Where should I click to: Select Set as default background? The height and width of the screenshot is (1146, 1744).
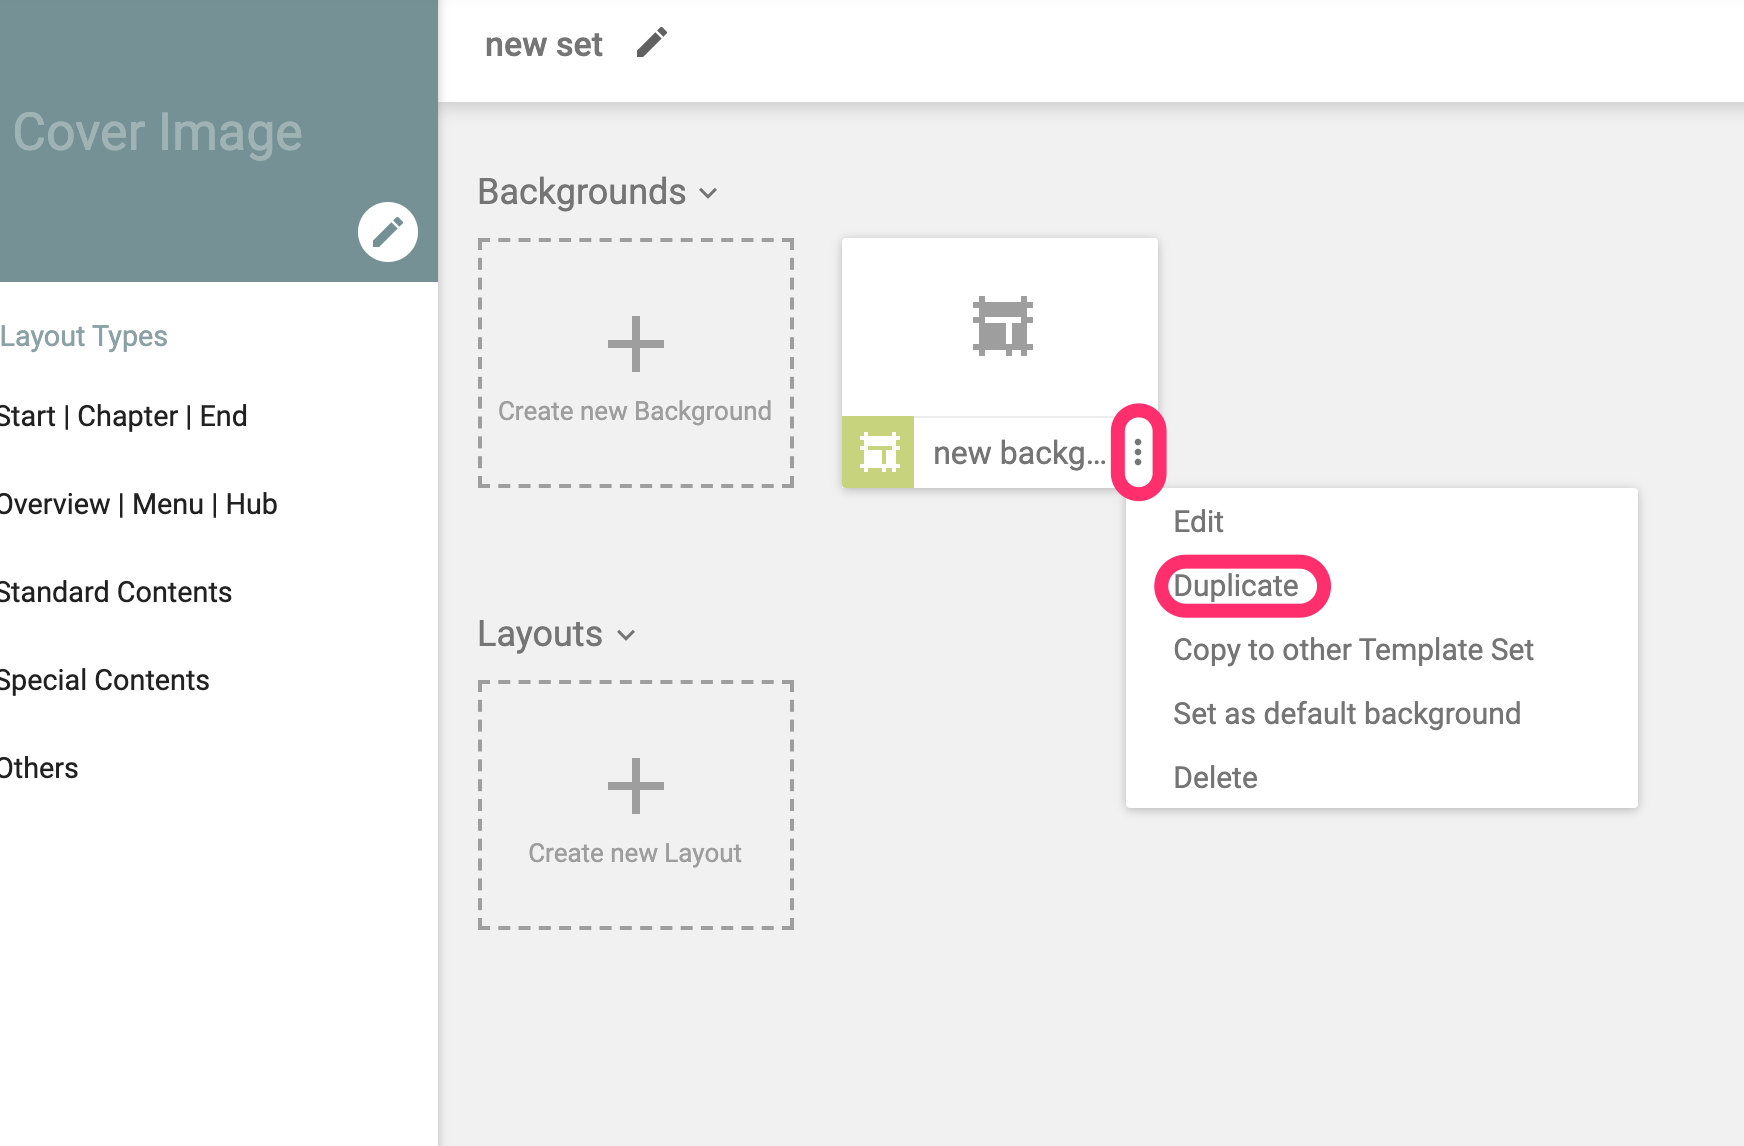[x=1347, y=714]
